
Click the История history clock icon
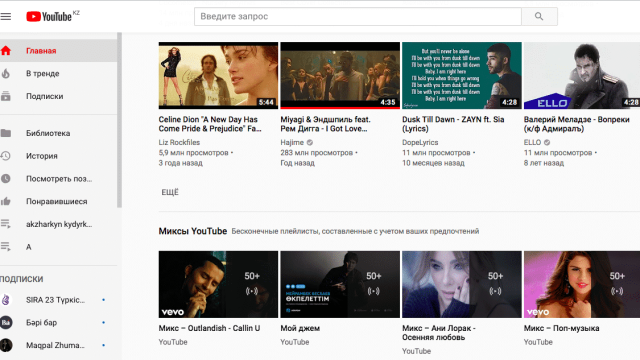point(6,156)
